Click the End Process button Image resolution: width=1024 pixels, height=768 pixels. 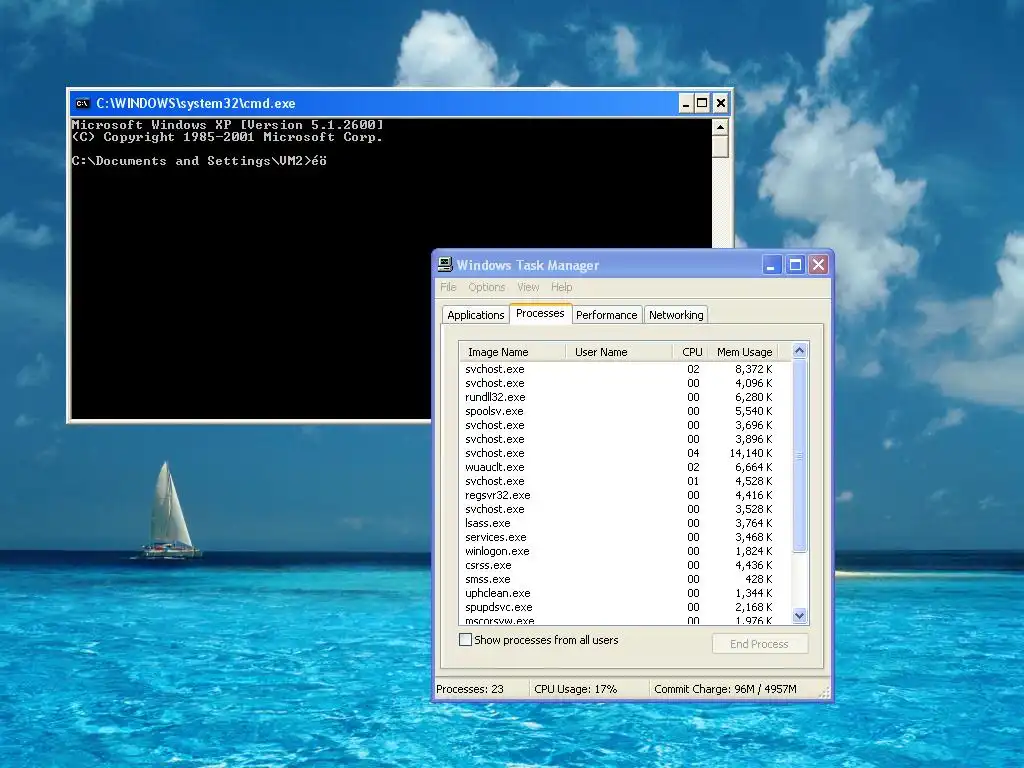coord(760,644)
